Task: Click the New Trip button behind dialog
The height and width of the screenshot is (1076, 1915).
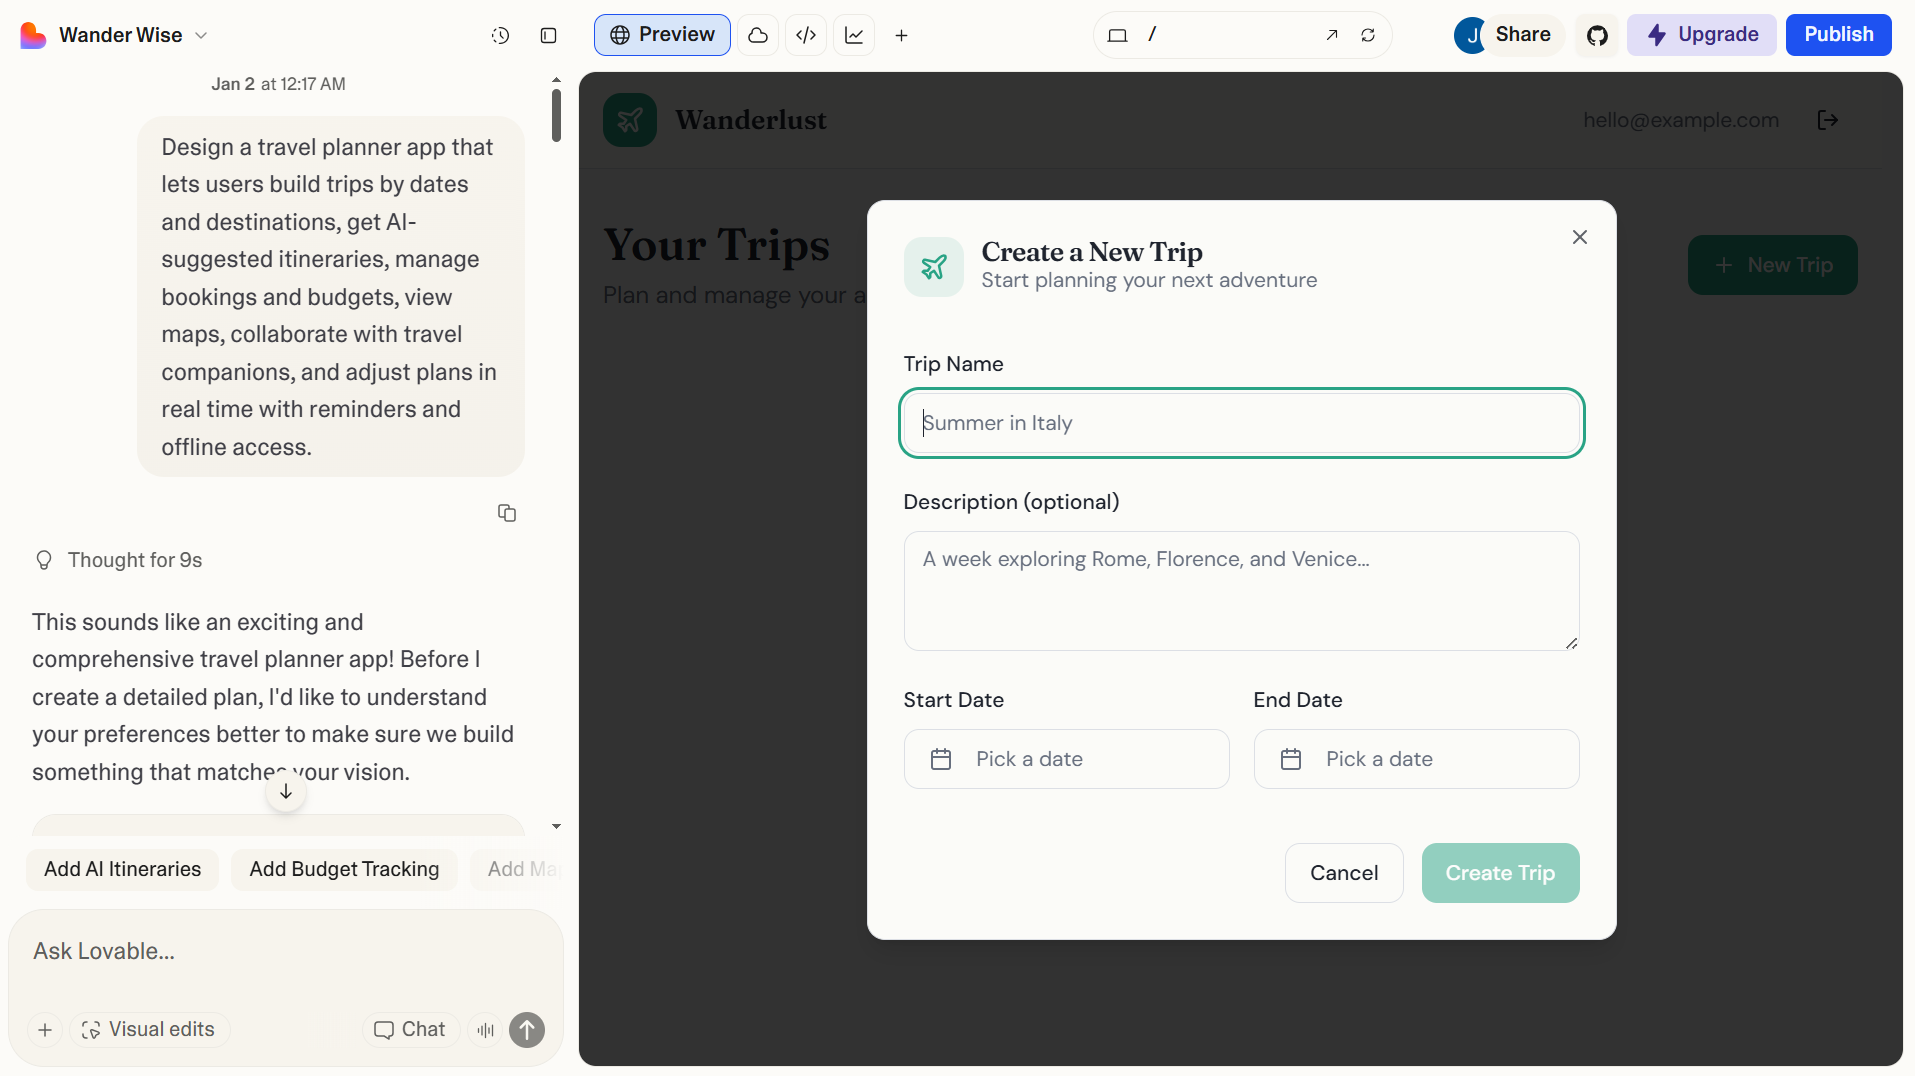Action: (1773, 265)
